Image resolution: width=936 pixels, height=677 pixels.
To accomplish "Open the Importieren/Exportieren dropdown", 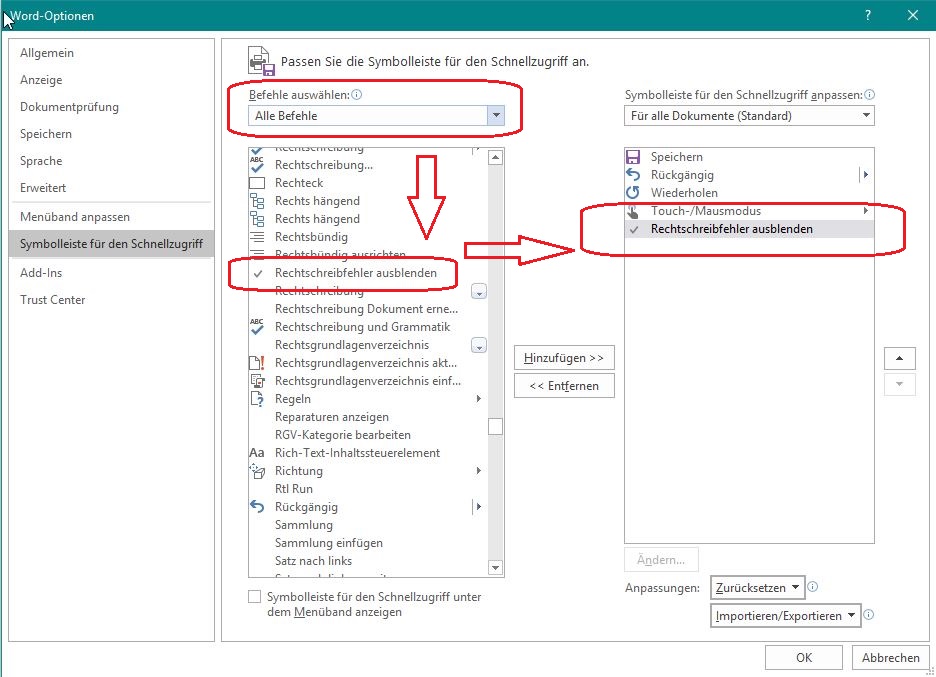I will [x=785, y=616].
